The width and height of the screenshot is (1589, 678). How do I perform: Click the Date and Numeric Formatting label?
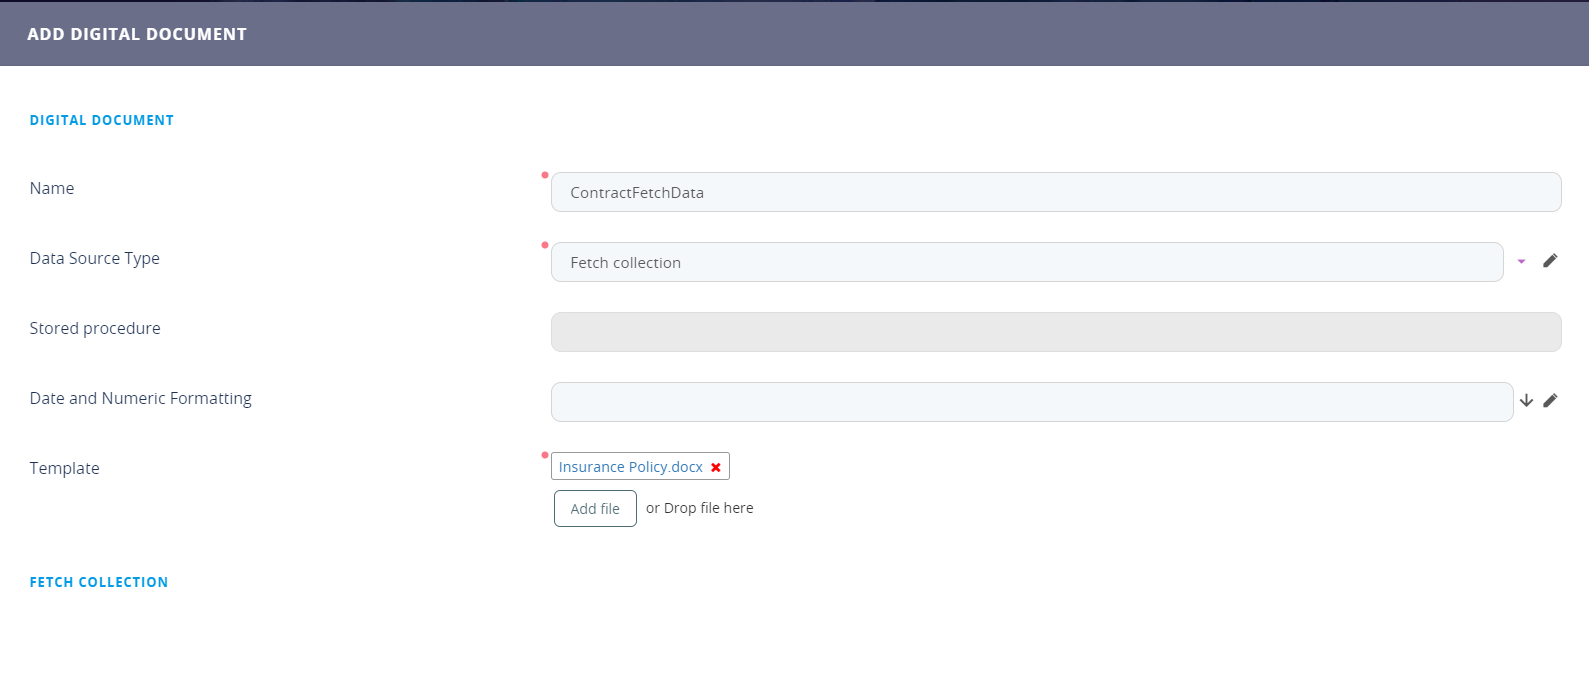(141, 399)
